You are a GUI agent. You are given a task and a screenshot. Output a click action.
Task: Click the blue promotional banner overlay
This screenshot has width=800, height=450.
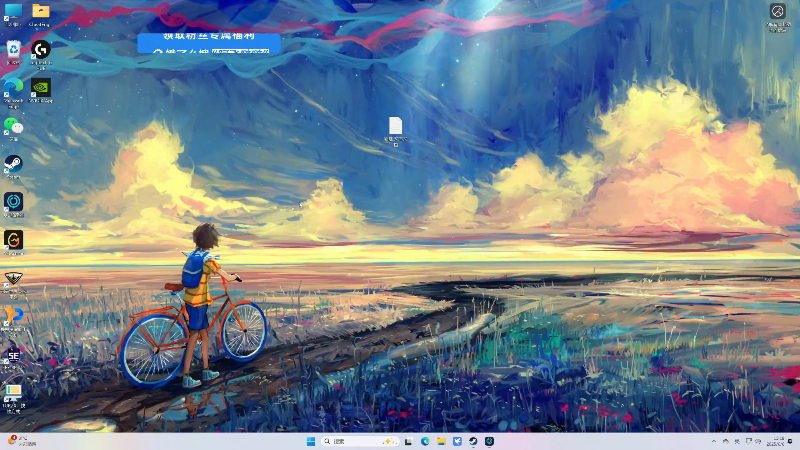click(x=209, y=43)
